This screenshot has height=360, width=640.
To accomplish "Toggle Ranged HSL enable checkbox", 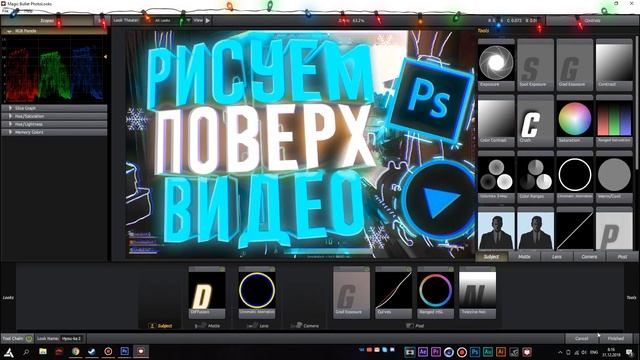I will point(450,269).
